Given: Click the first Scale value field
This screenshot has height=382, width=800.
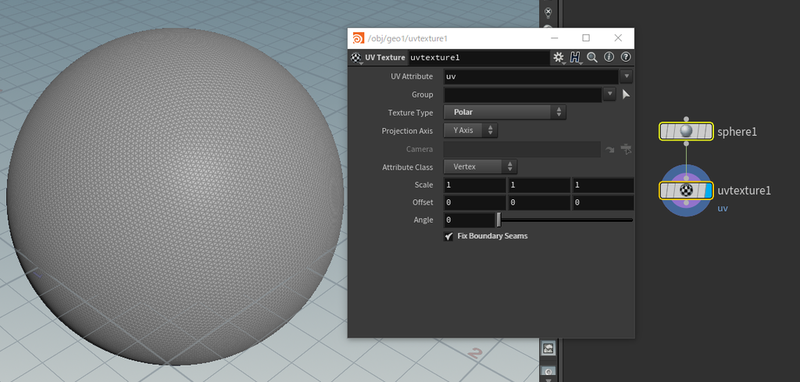Looking at the screenshot, I should 474,185.
